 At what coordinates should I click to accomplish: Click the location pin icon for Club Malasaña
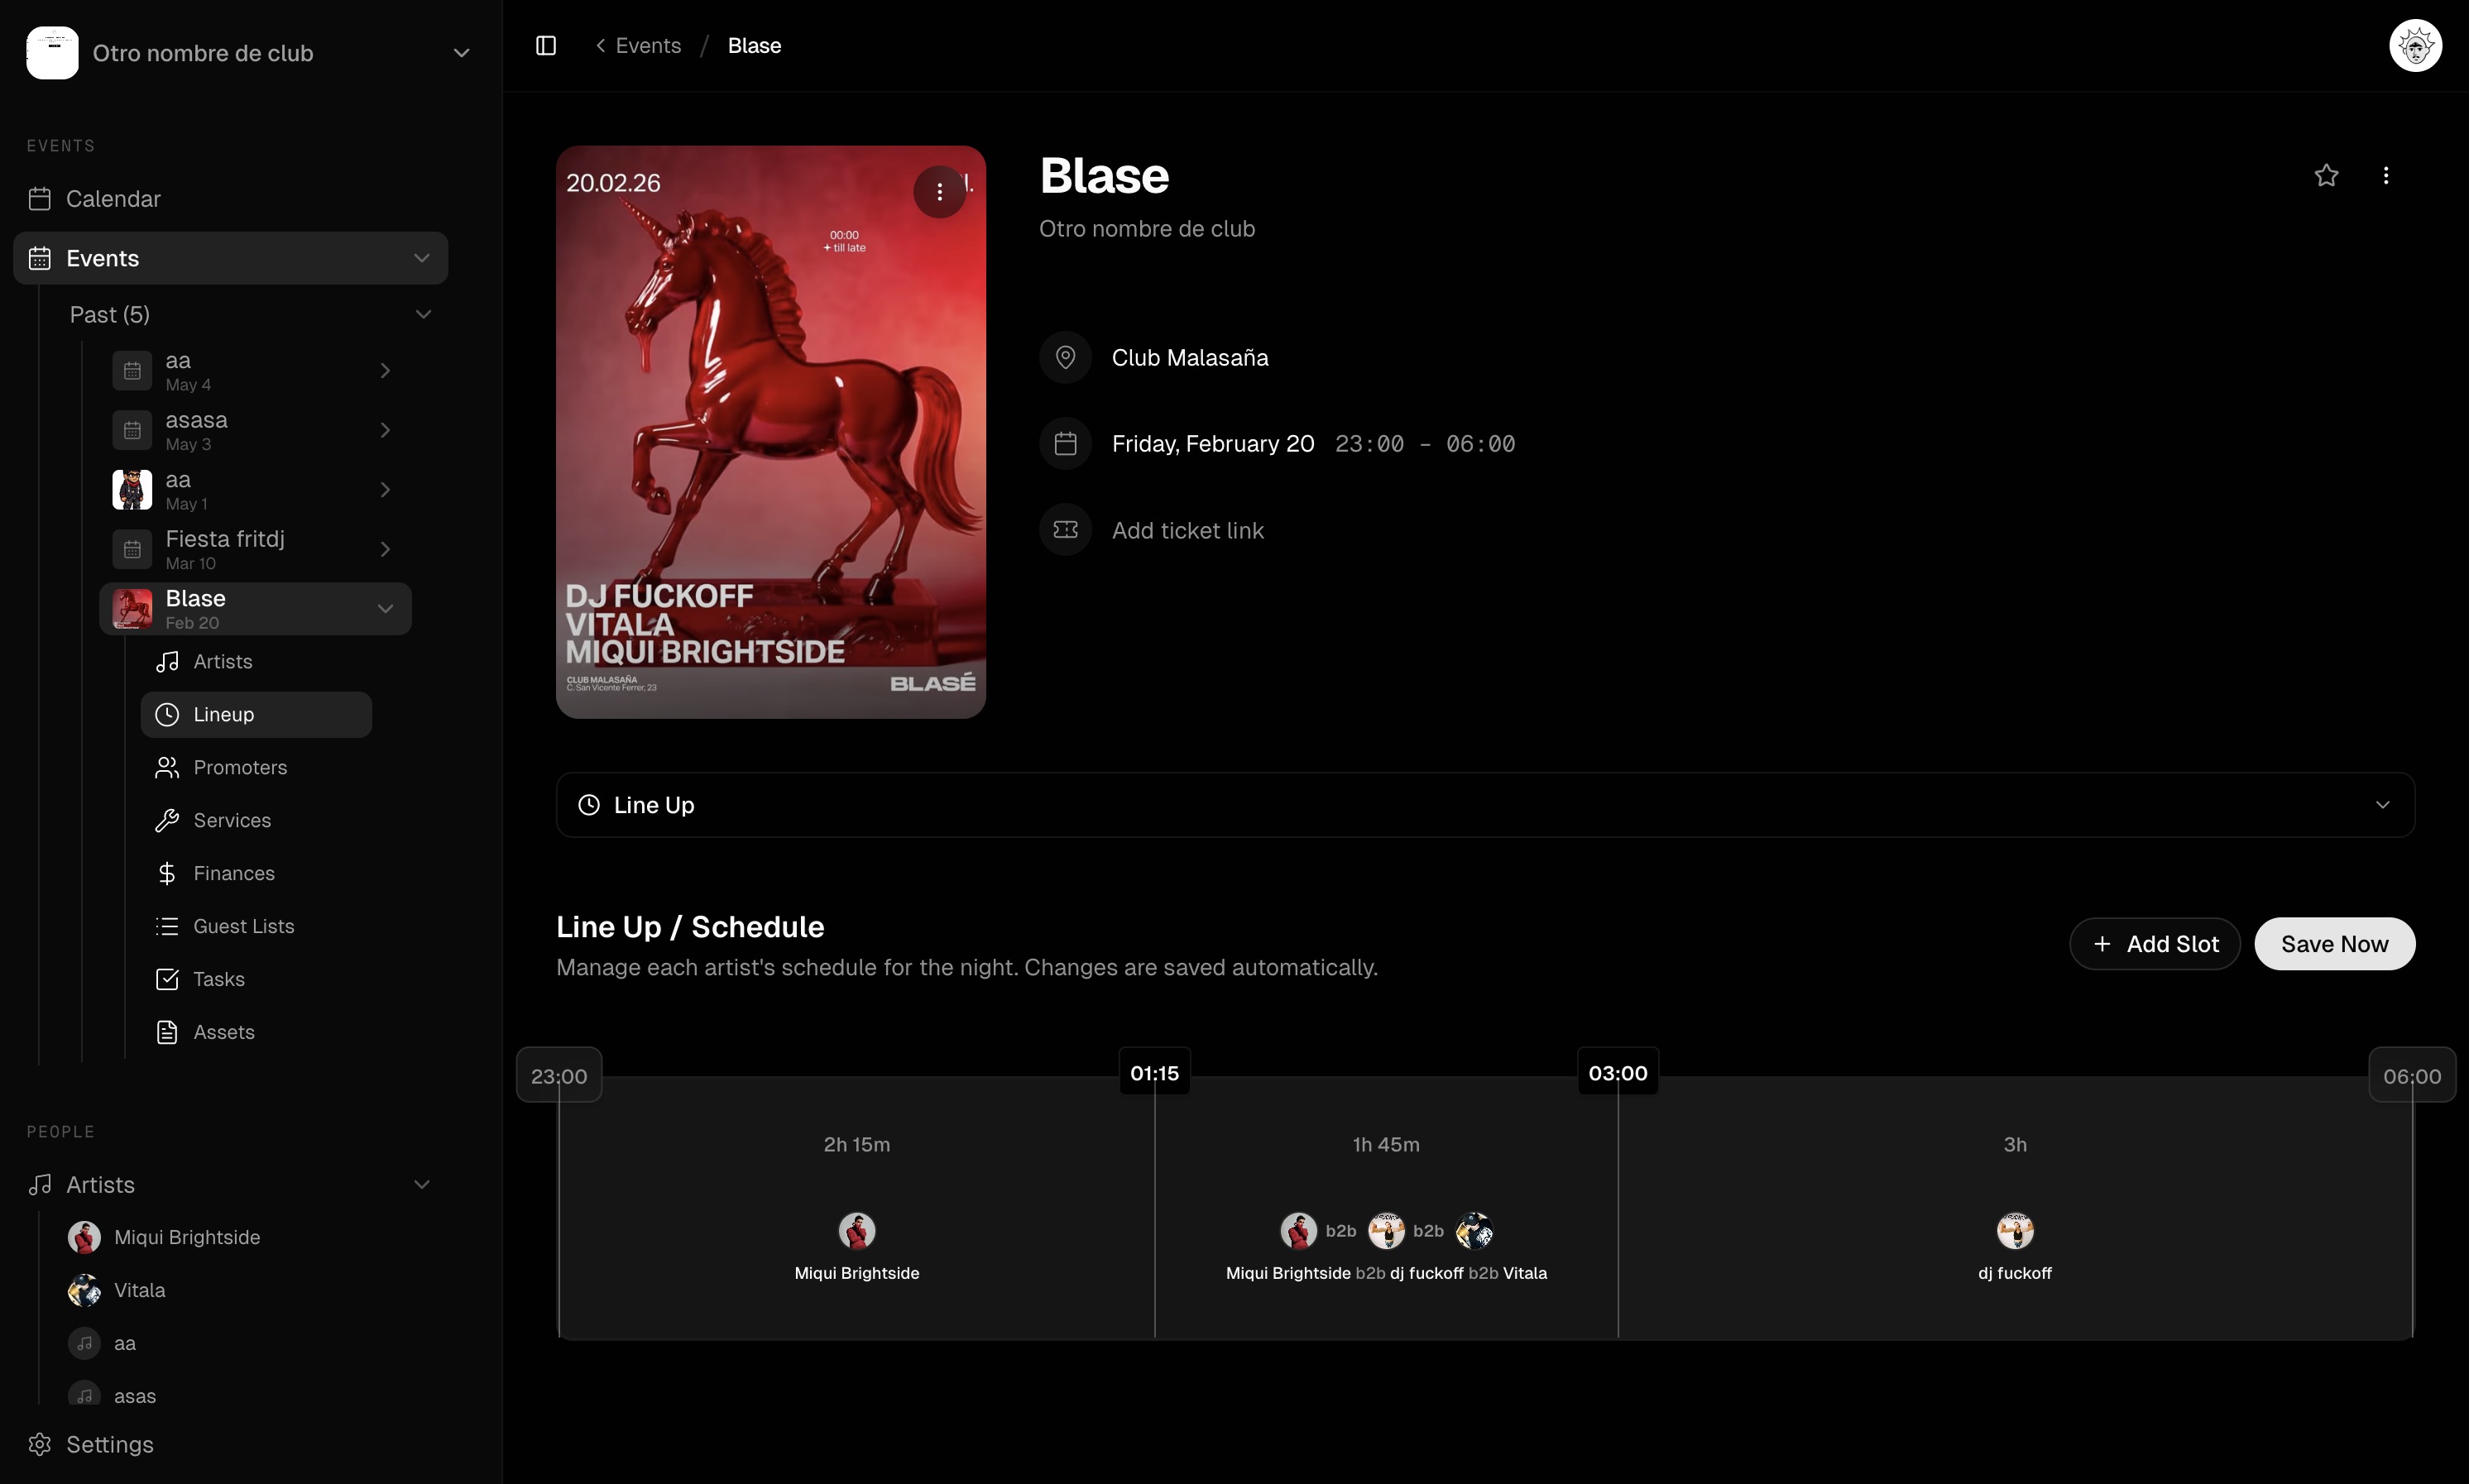[1065, 358]
